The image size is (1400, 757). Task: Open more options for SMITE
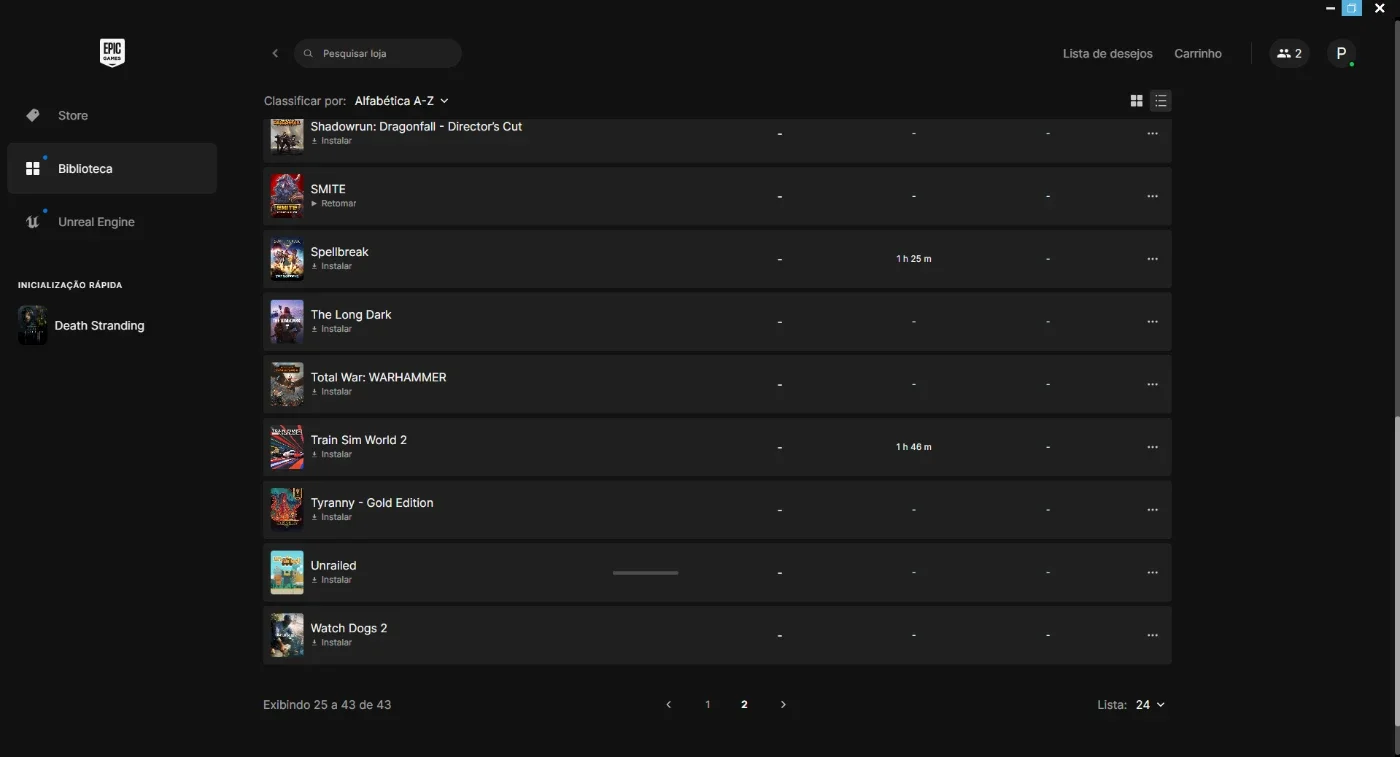coord(1152,196)
